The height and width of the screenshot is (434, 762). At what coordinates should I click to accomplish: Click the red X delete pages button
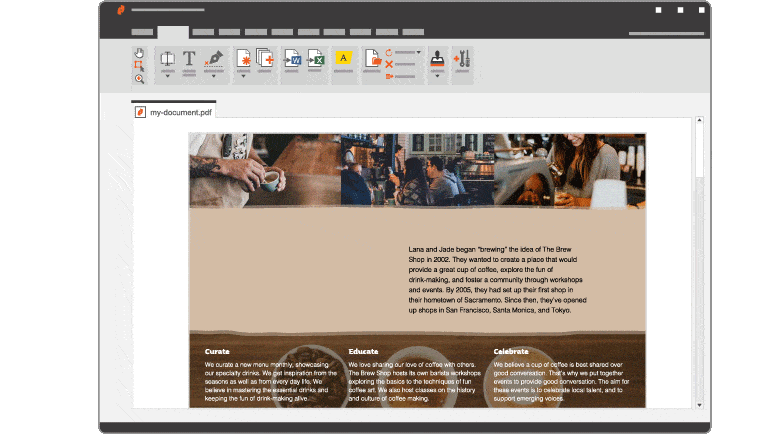pos(389,64)
